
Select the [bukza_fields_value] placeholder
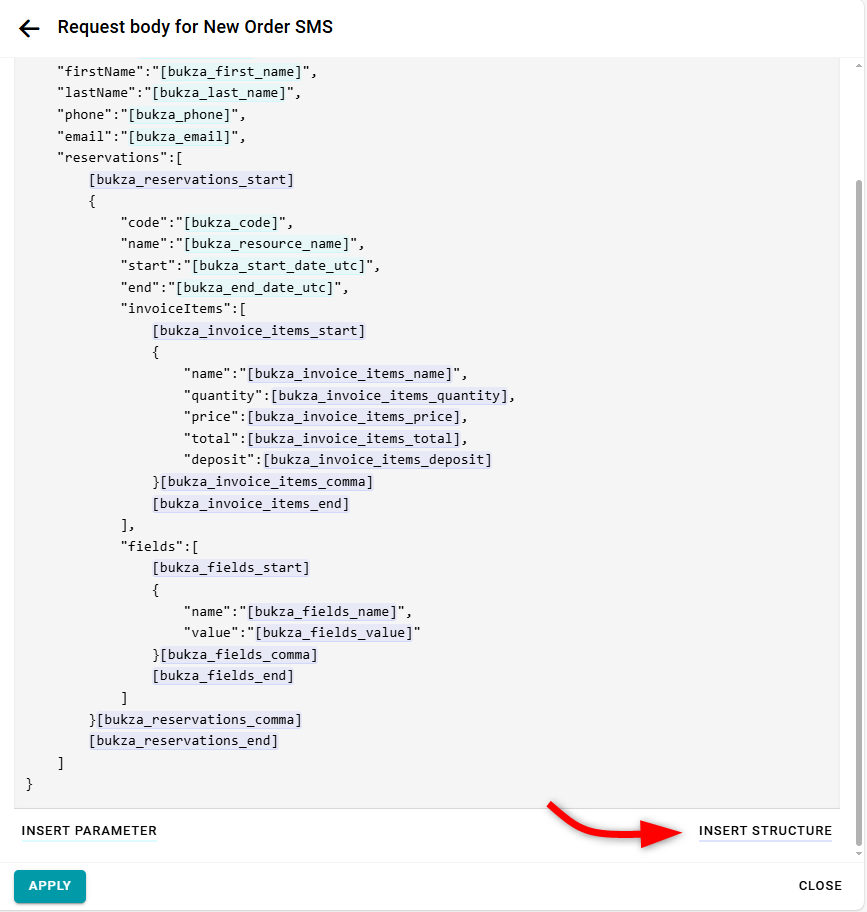(334, 633)
